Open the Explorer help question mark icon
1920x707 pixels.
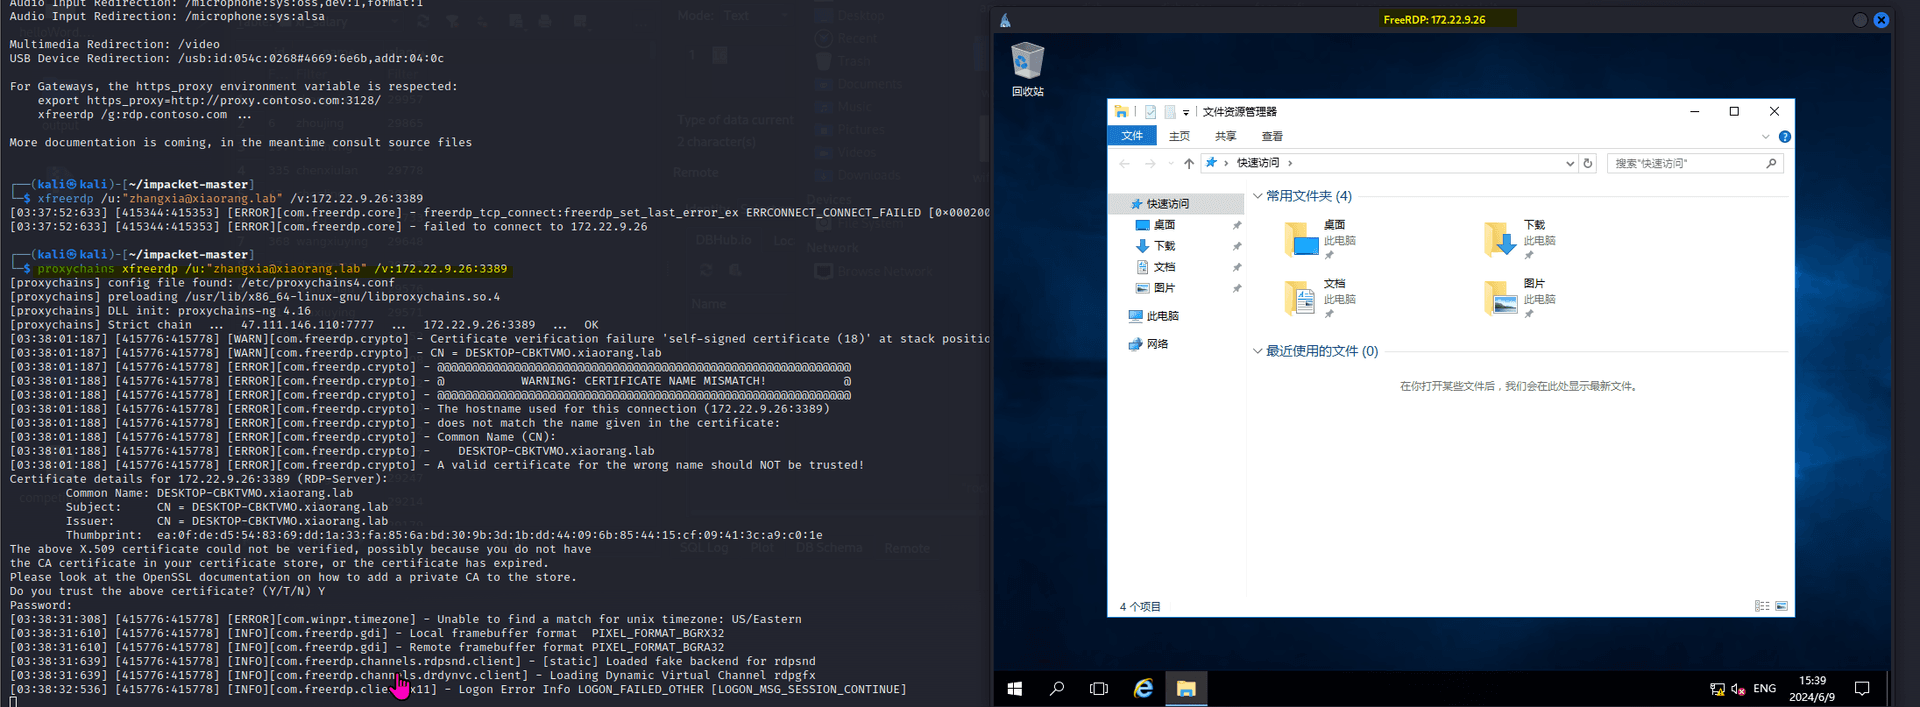[x=1784, y=136]
